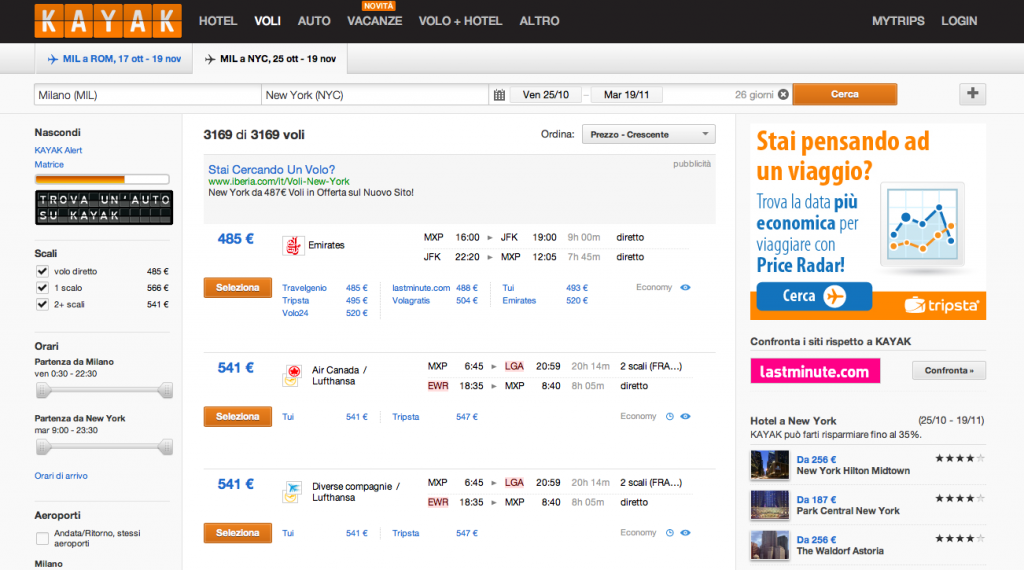
Task: Click the Emirates airline logo
Action: (x=293, y=245)
